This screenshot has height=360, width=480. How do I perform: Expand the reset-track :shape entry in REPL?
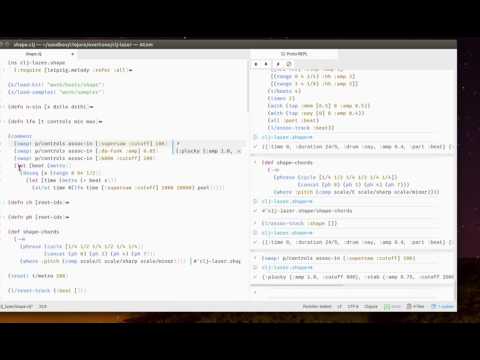click(x=255, y=223)
